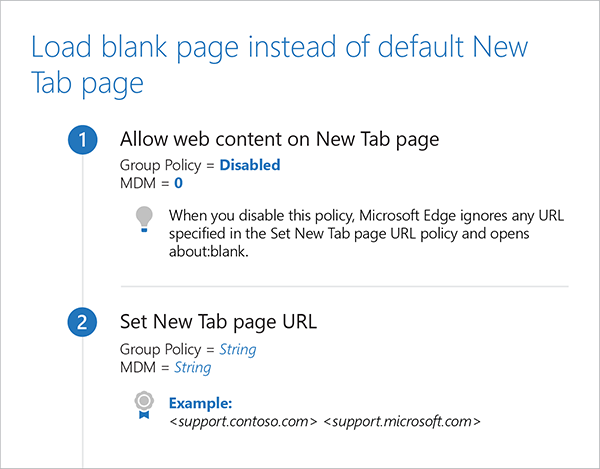Click the support.contoso.com example URL
Screen dimensions: 600x469
tap(243, 421)
